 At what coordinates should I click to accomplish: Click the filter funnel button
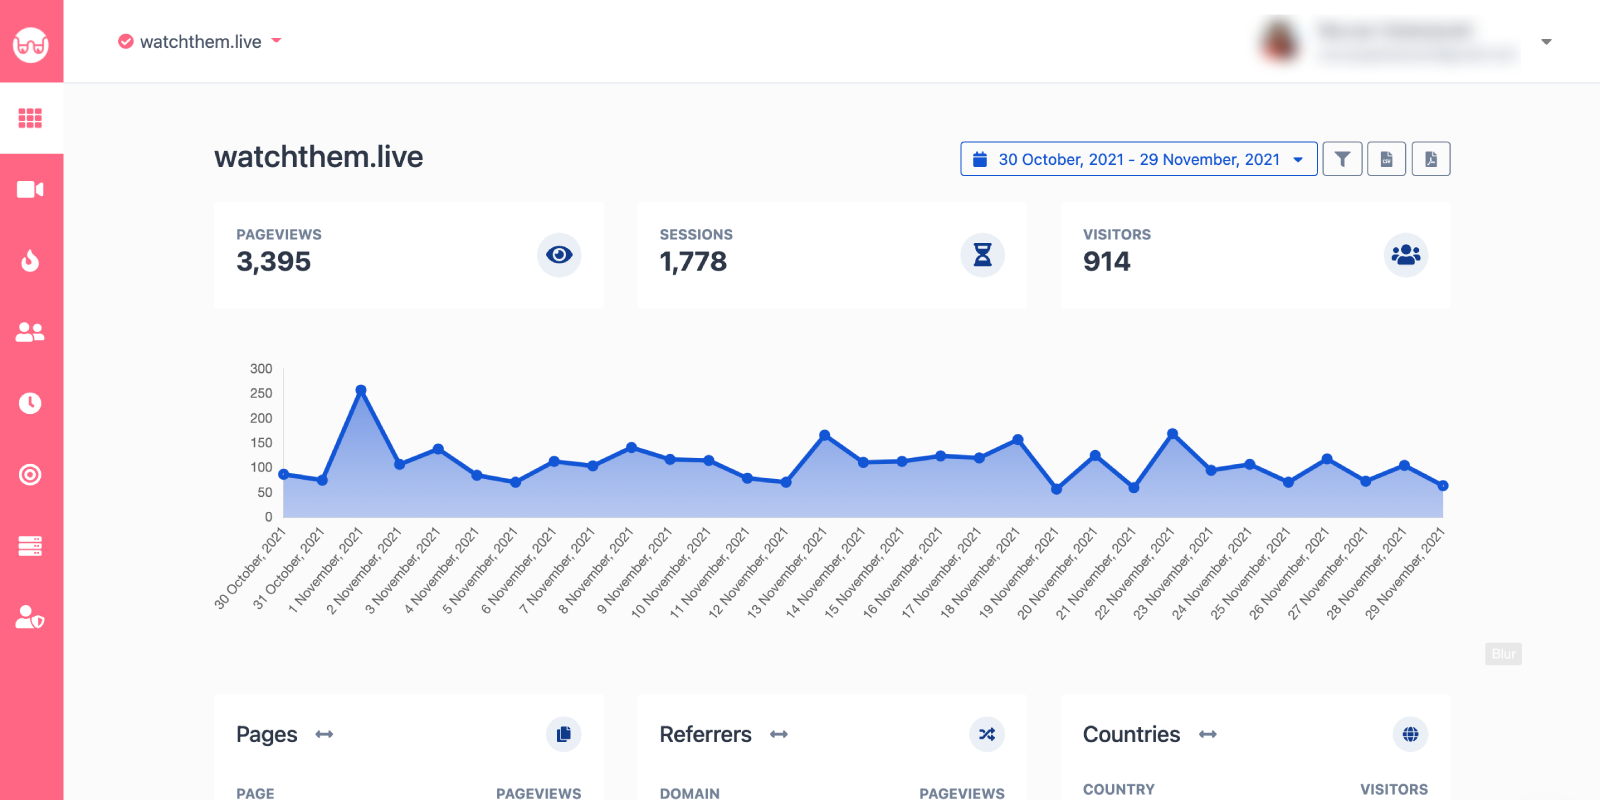(x=1342, y=159)
